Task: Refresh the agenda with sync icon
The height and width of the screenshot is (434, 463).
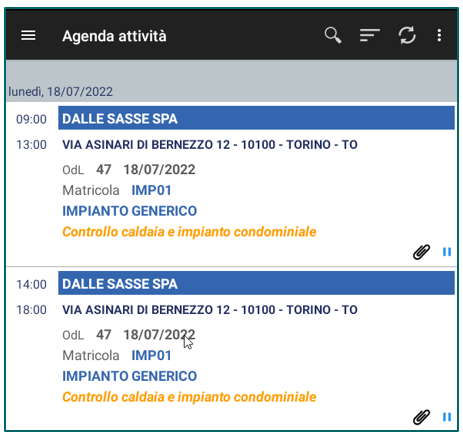Action: click(407, 35)
